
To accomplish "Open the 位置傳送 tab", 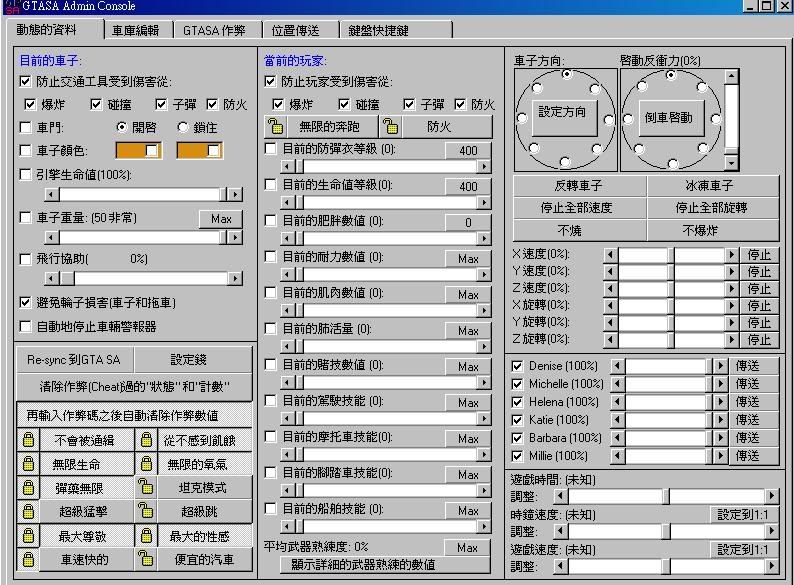I will [300, 30].
